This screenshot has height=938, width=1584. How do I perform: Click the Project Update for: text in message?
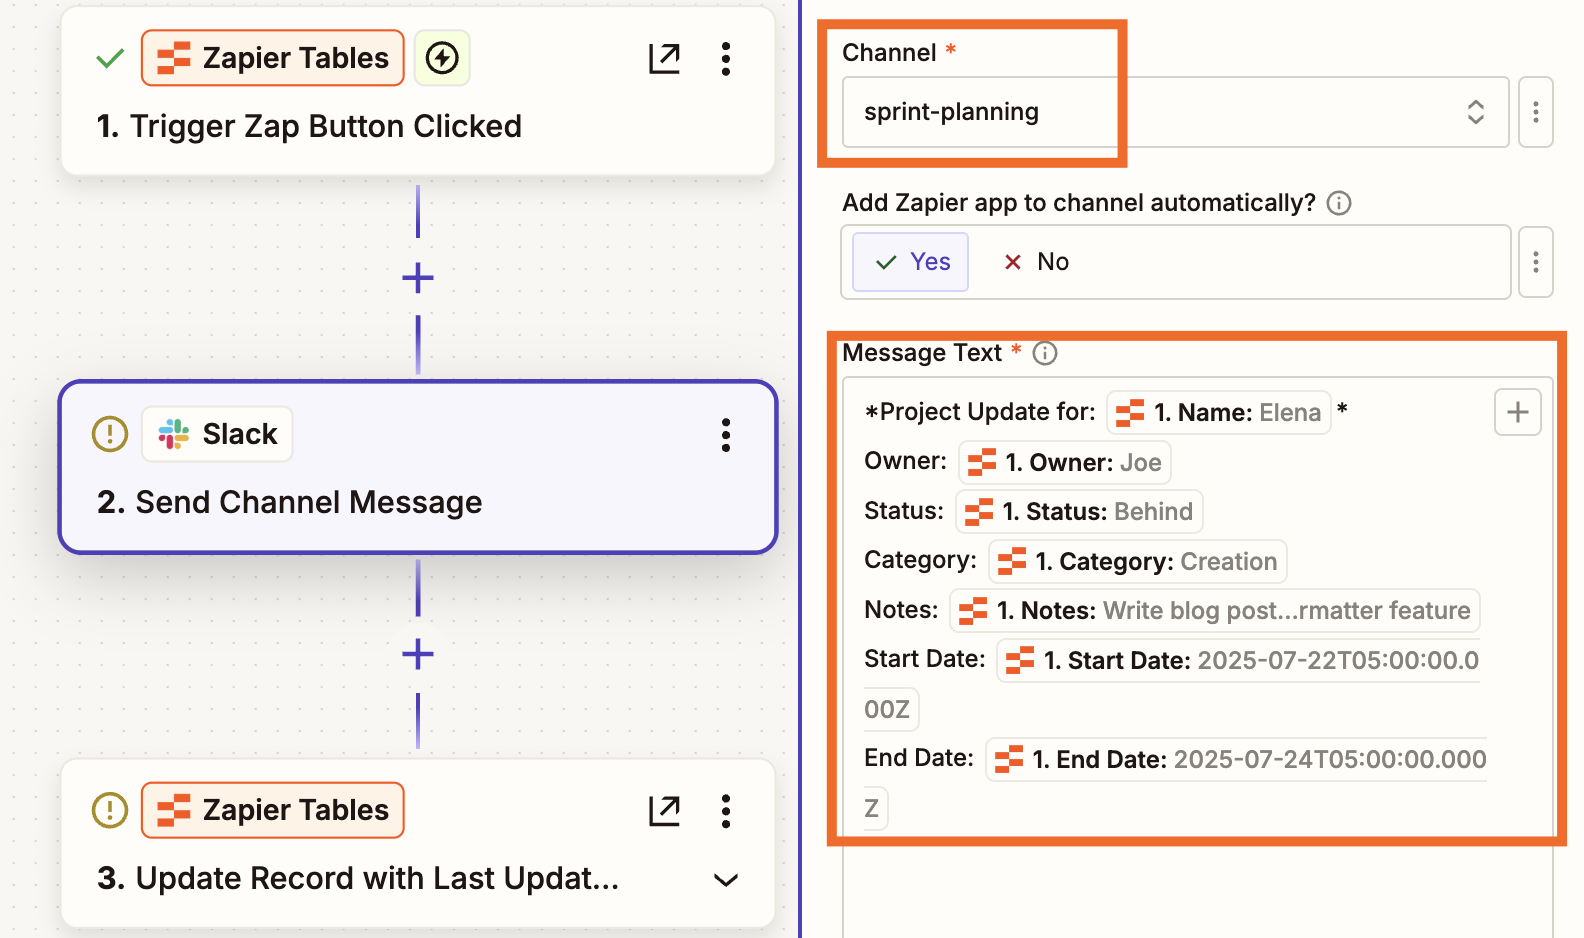coord(980,412)
